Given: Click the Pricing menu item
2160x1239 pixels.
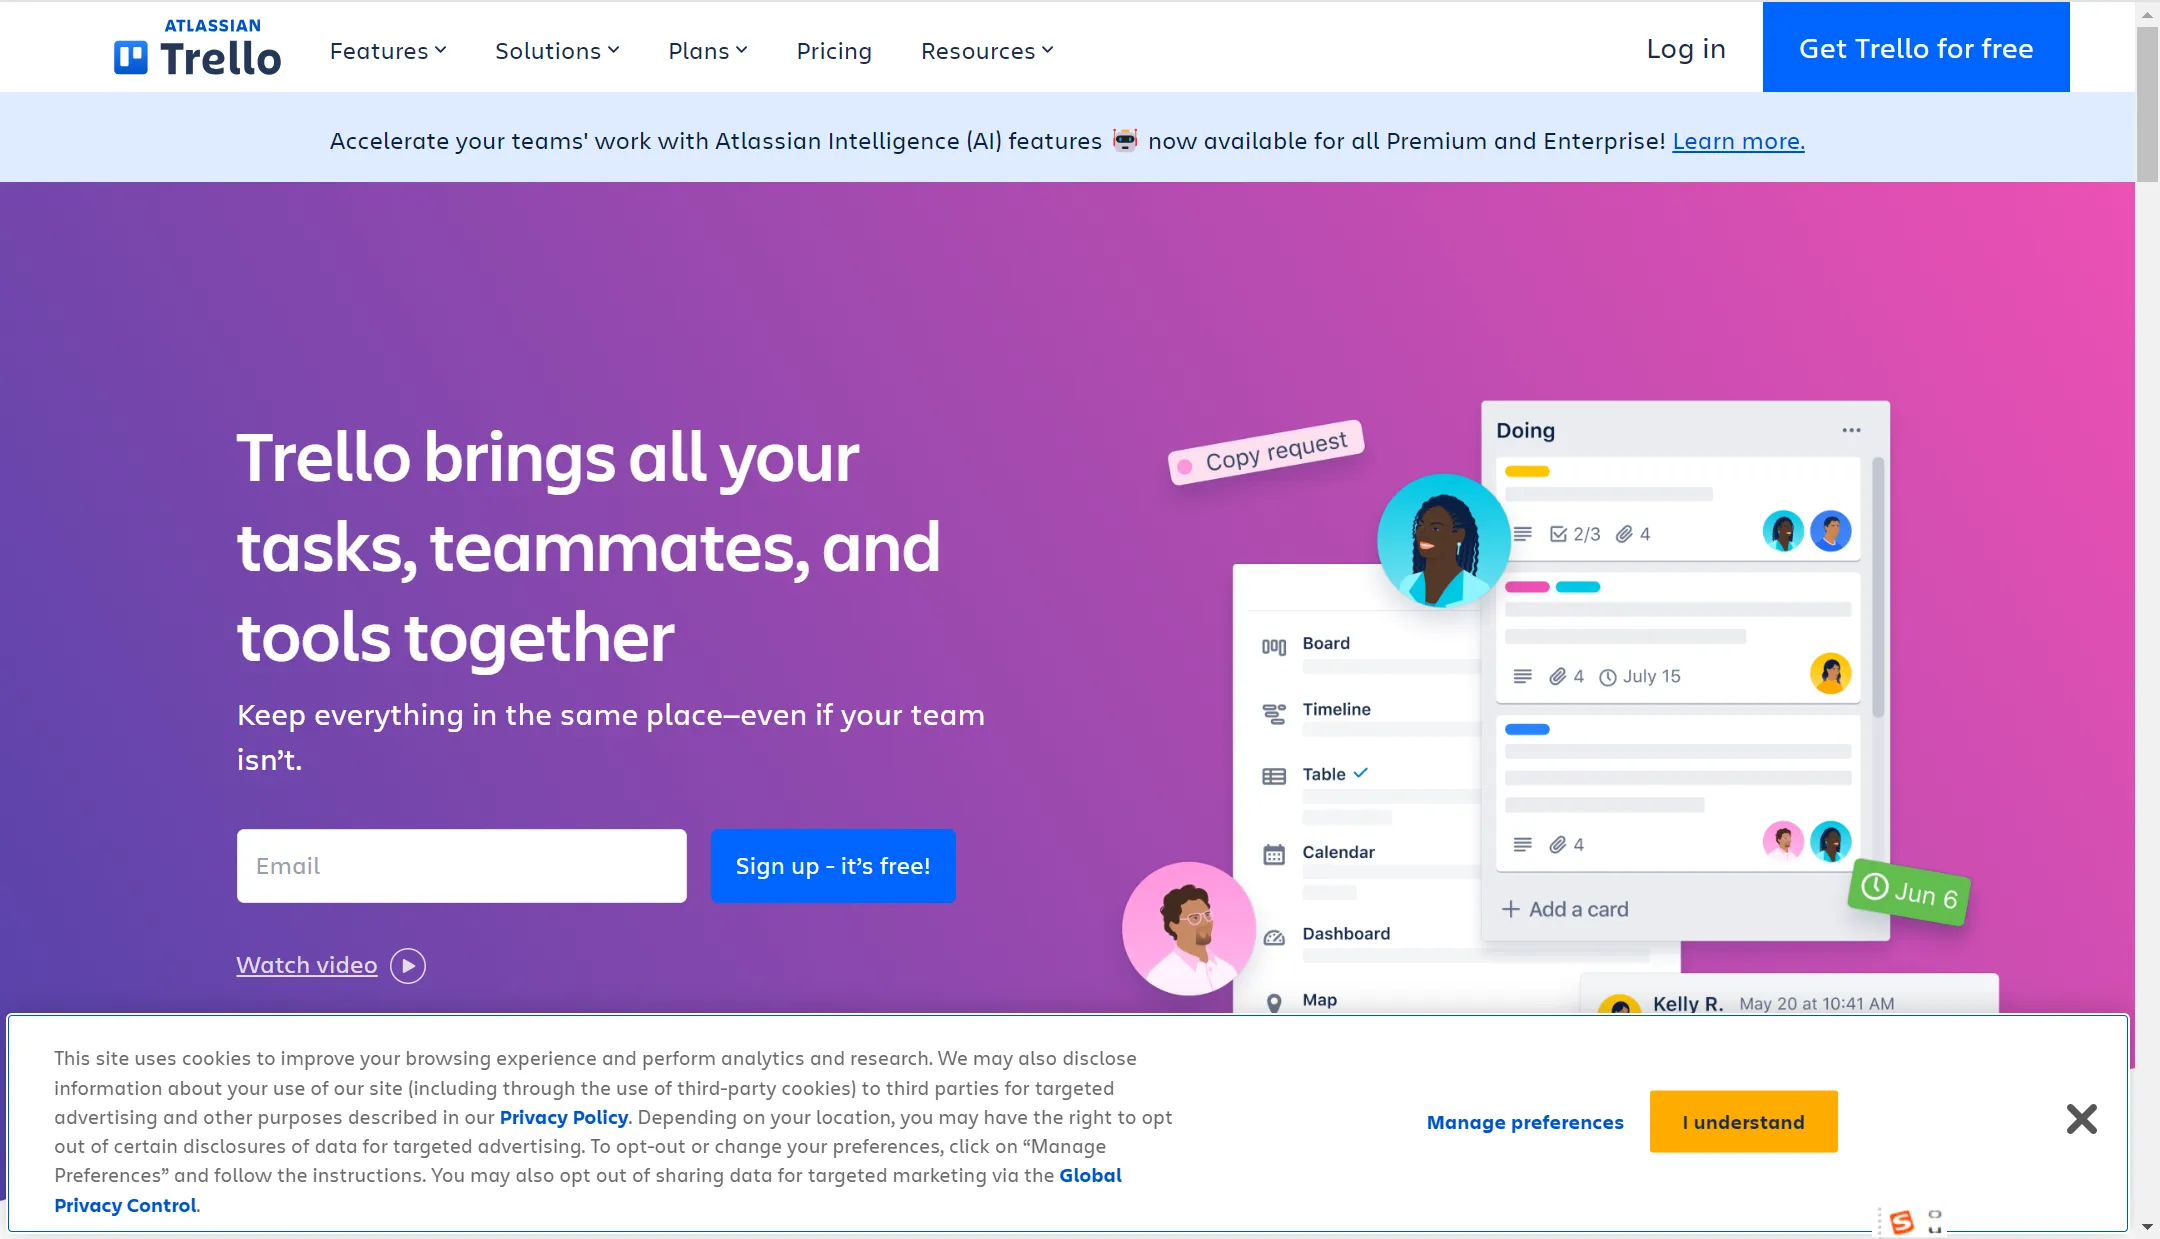Looking at the screenshot, I should [834, 49].
